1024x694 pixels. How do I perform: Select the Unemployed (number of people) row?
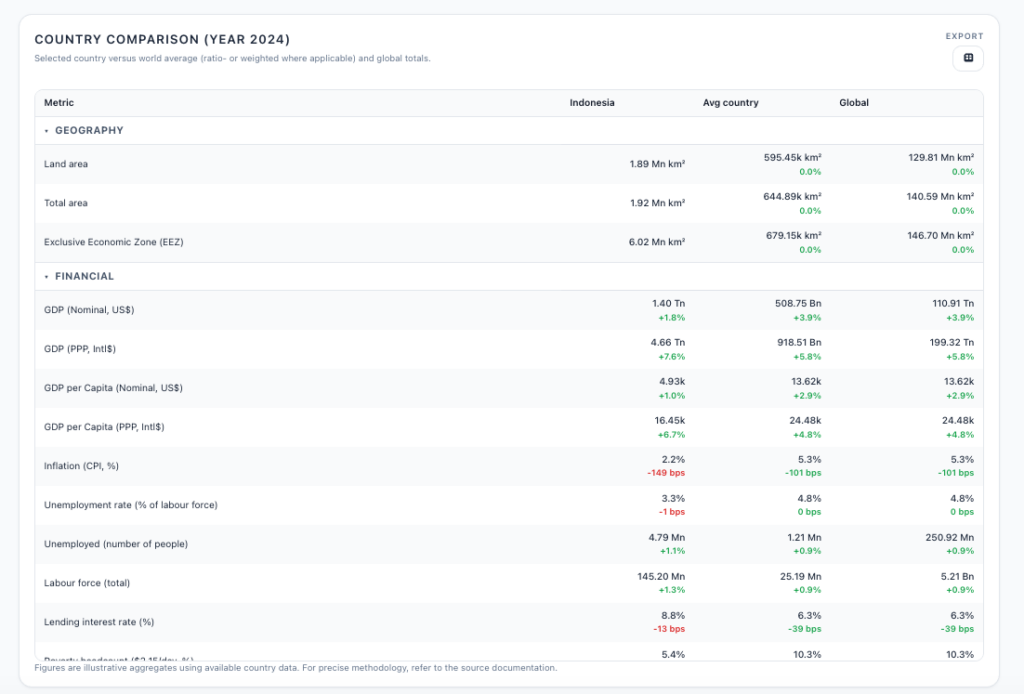click(116, 544)
